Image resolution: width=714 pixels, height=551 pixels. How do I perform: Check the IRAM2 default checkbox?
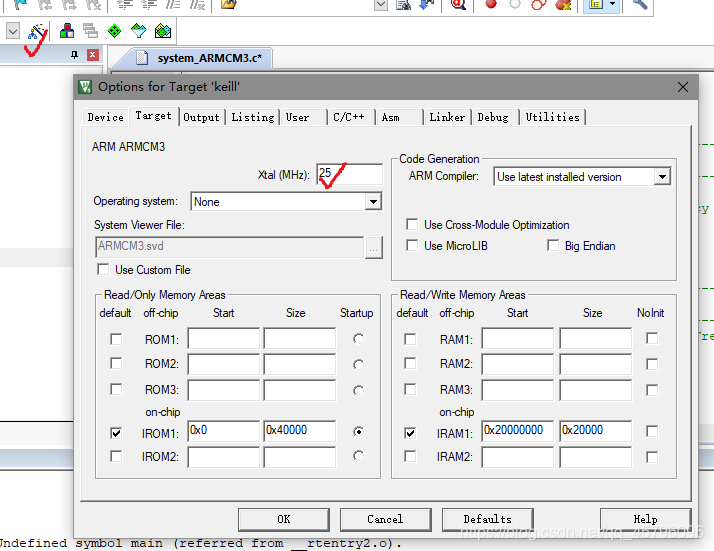[410, 456]
